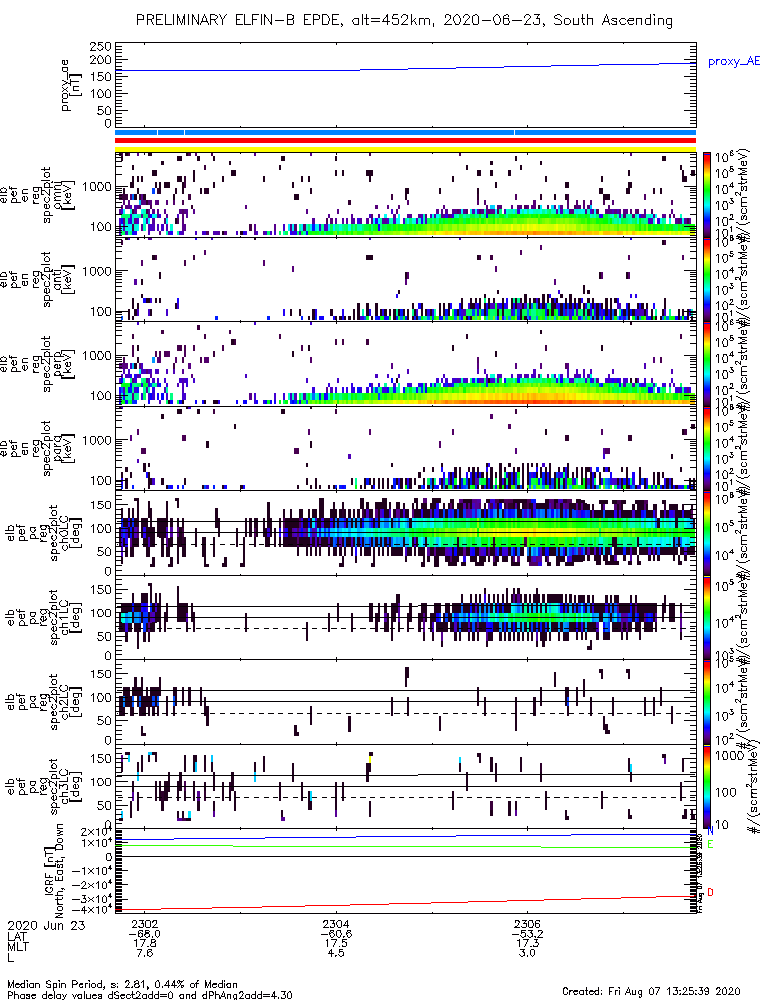Click the ch2LC pitch-angle spectrogram panel

[x=406, y=702]
